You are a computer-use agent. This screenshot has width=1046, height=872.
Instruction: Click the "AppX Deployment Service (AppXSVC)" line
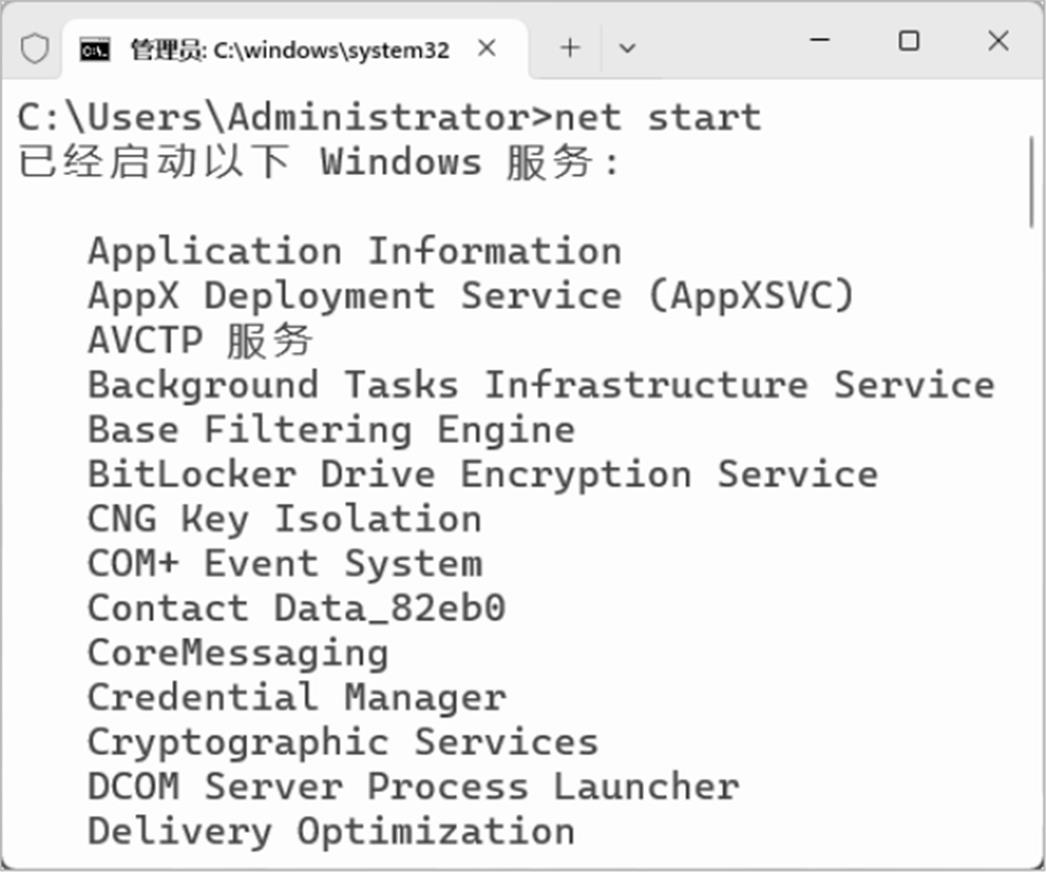coord(471,295)
